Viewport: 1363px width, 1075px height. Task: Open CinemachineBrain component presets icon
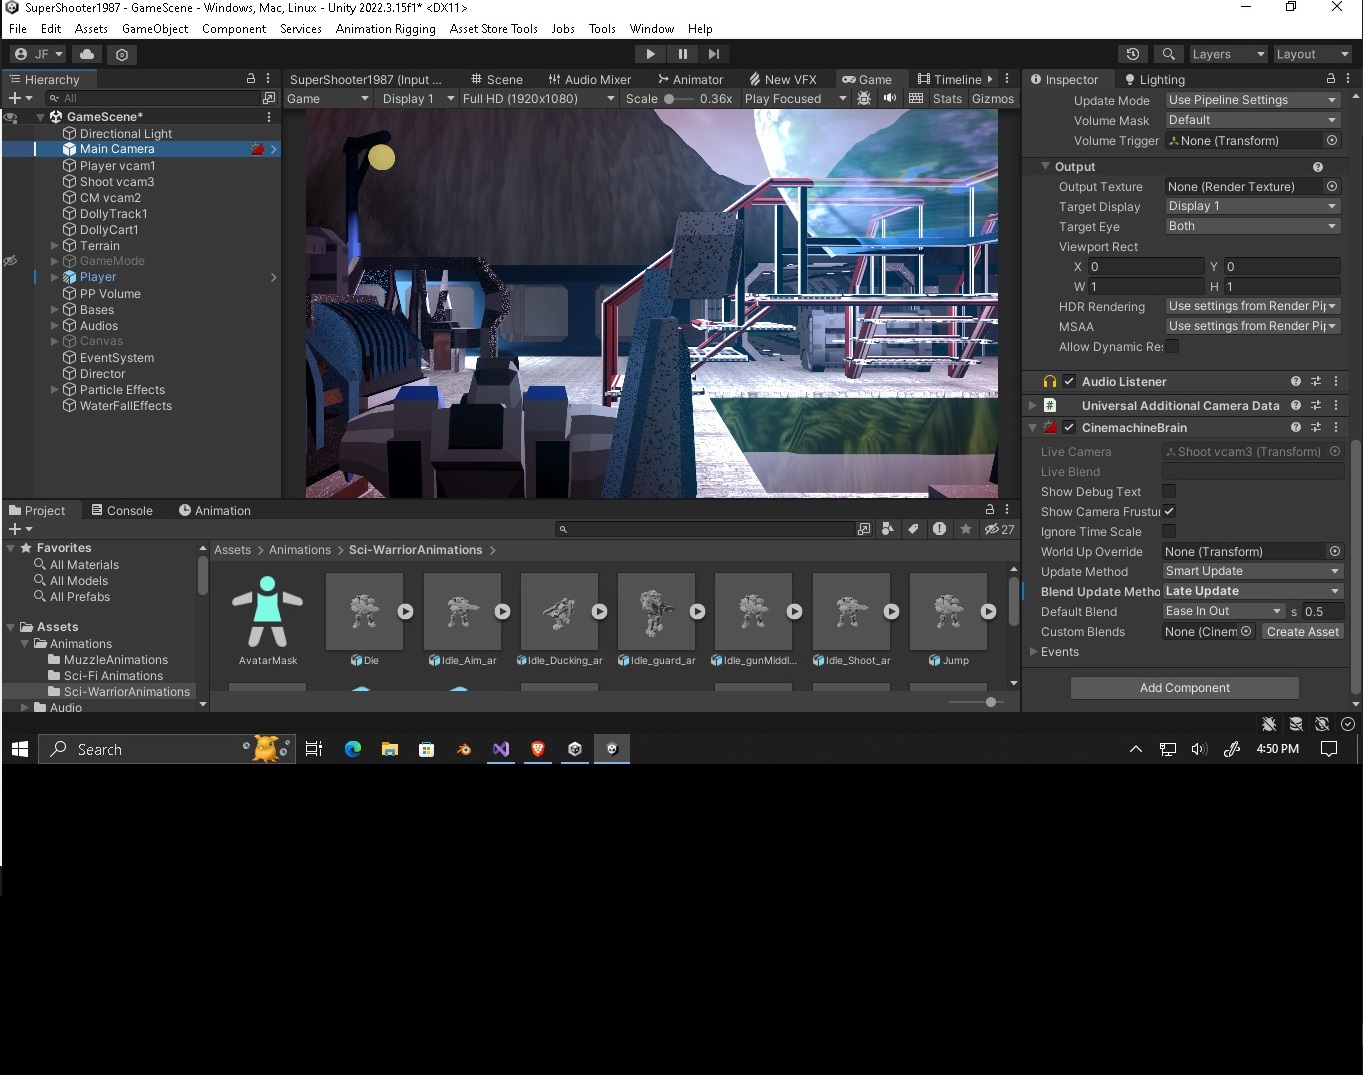(x=1316, y=427)
